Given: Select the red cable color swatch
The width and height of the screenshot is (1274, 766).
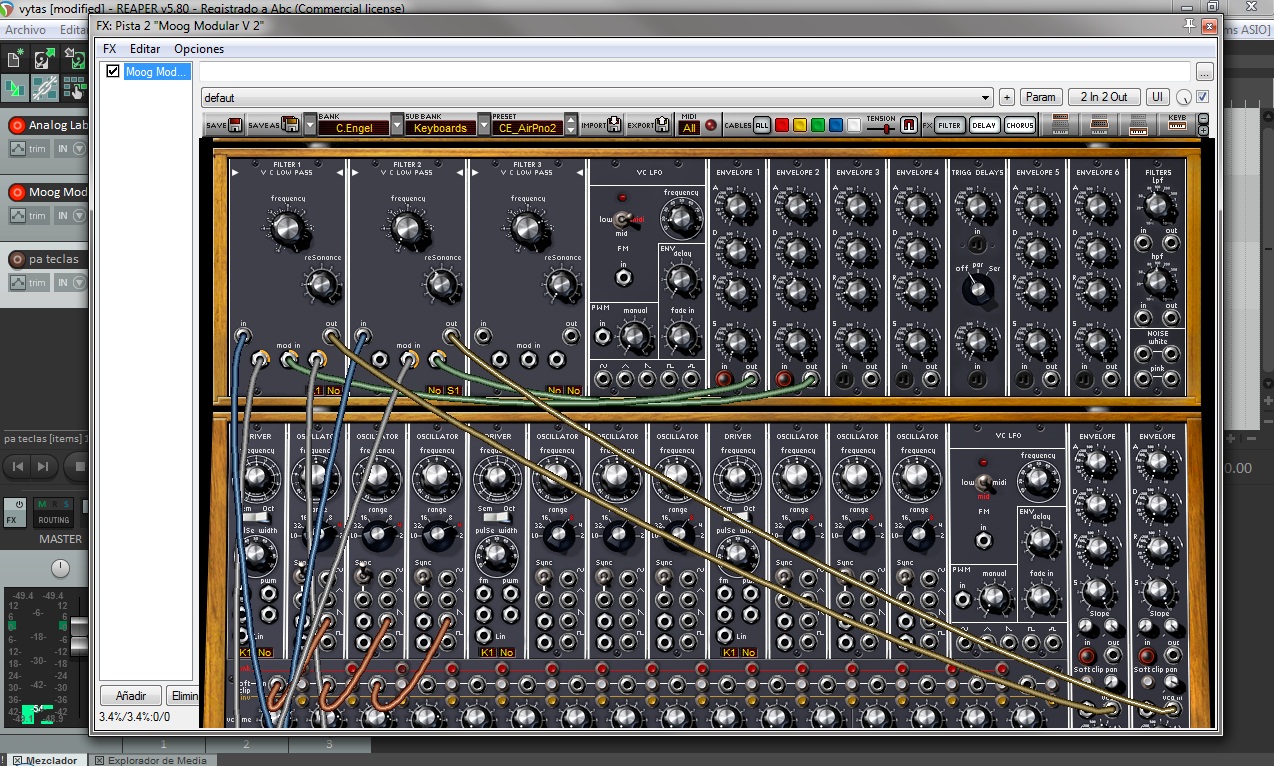Looking at the screenshot, I should [782, 125].
